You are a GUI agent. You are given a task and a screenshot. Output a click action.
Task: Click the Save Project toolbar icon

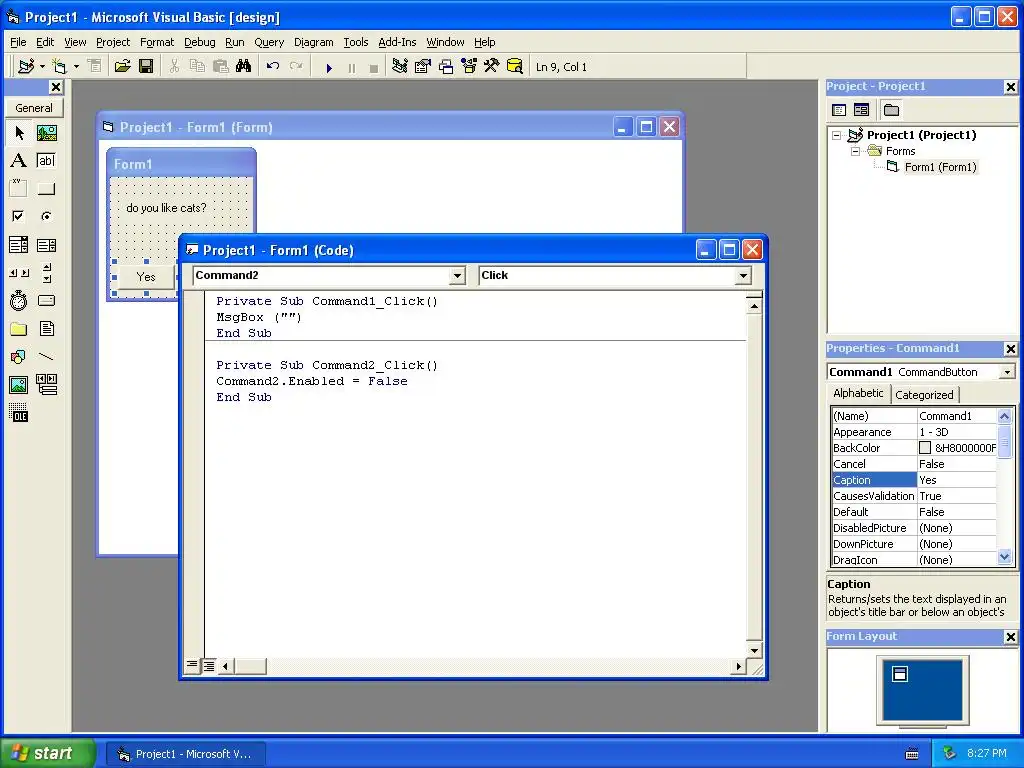[146, 67]
